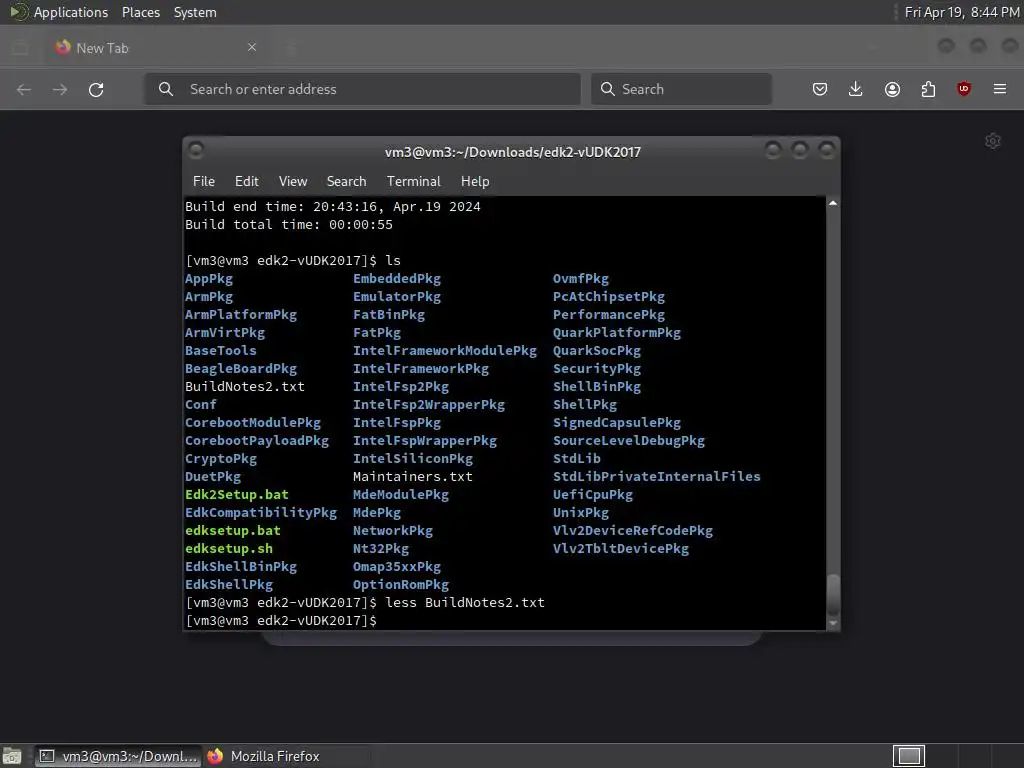Click the terminal scrollbar thumb
Screen dimensions: 1024x768
(833, 594)
